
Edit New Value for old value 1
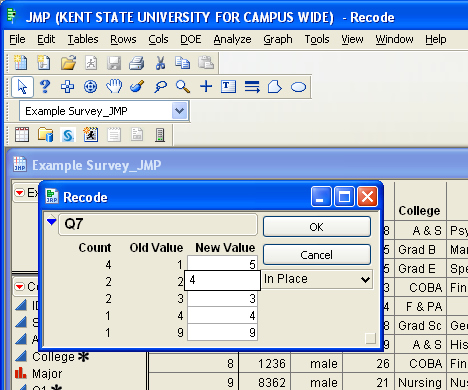pyautogui.click(x=222, y=264)
